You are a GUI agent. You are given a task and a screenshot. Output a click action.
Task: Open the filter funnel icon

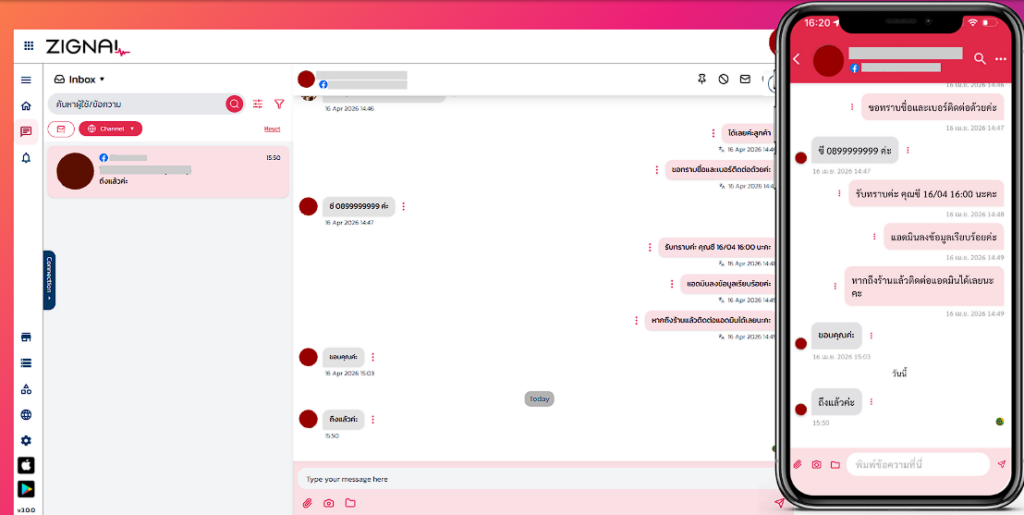pos(279,104)
